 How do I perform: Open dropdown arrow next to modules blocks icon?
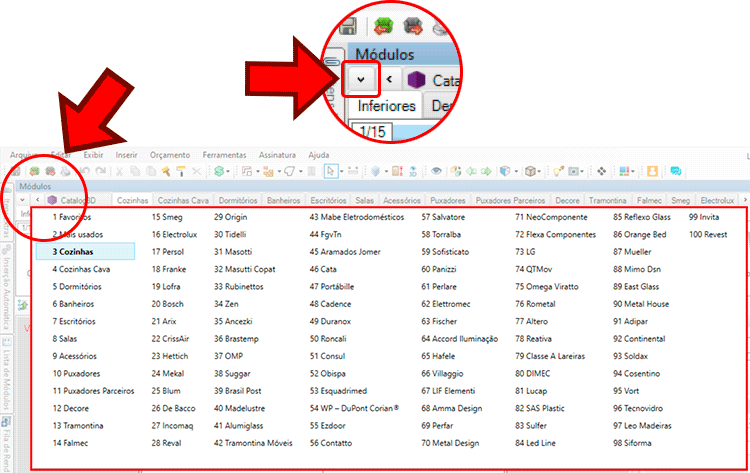coord(279,172)
